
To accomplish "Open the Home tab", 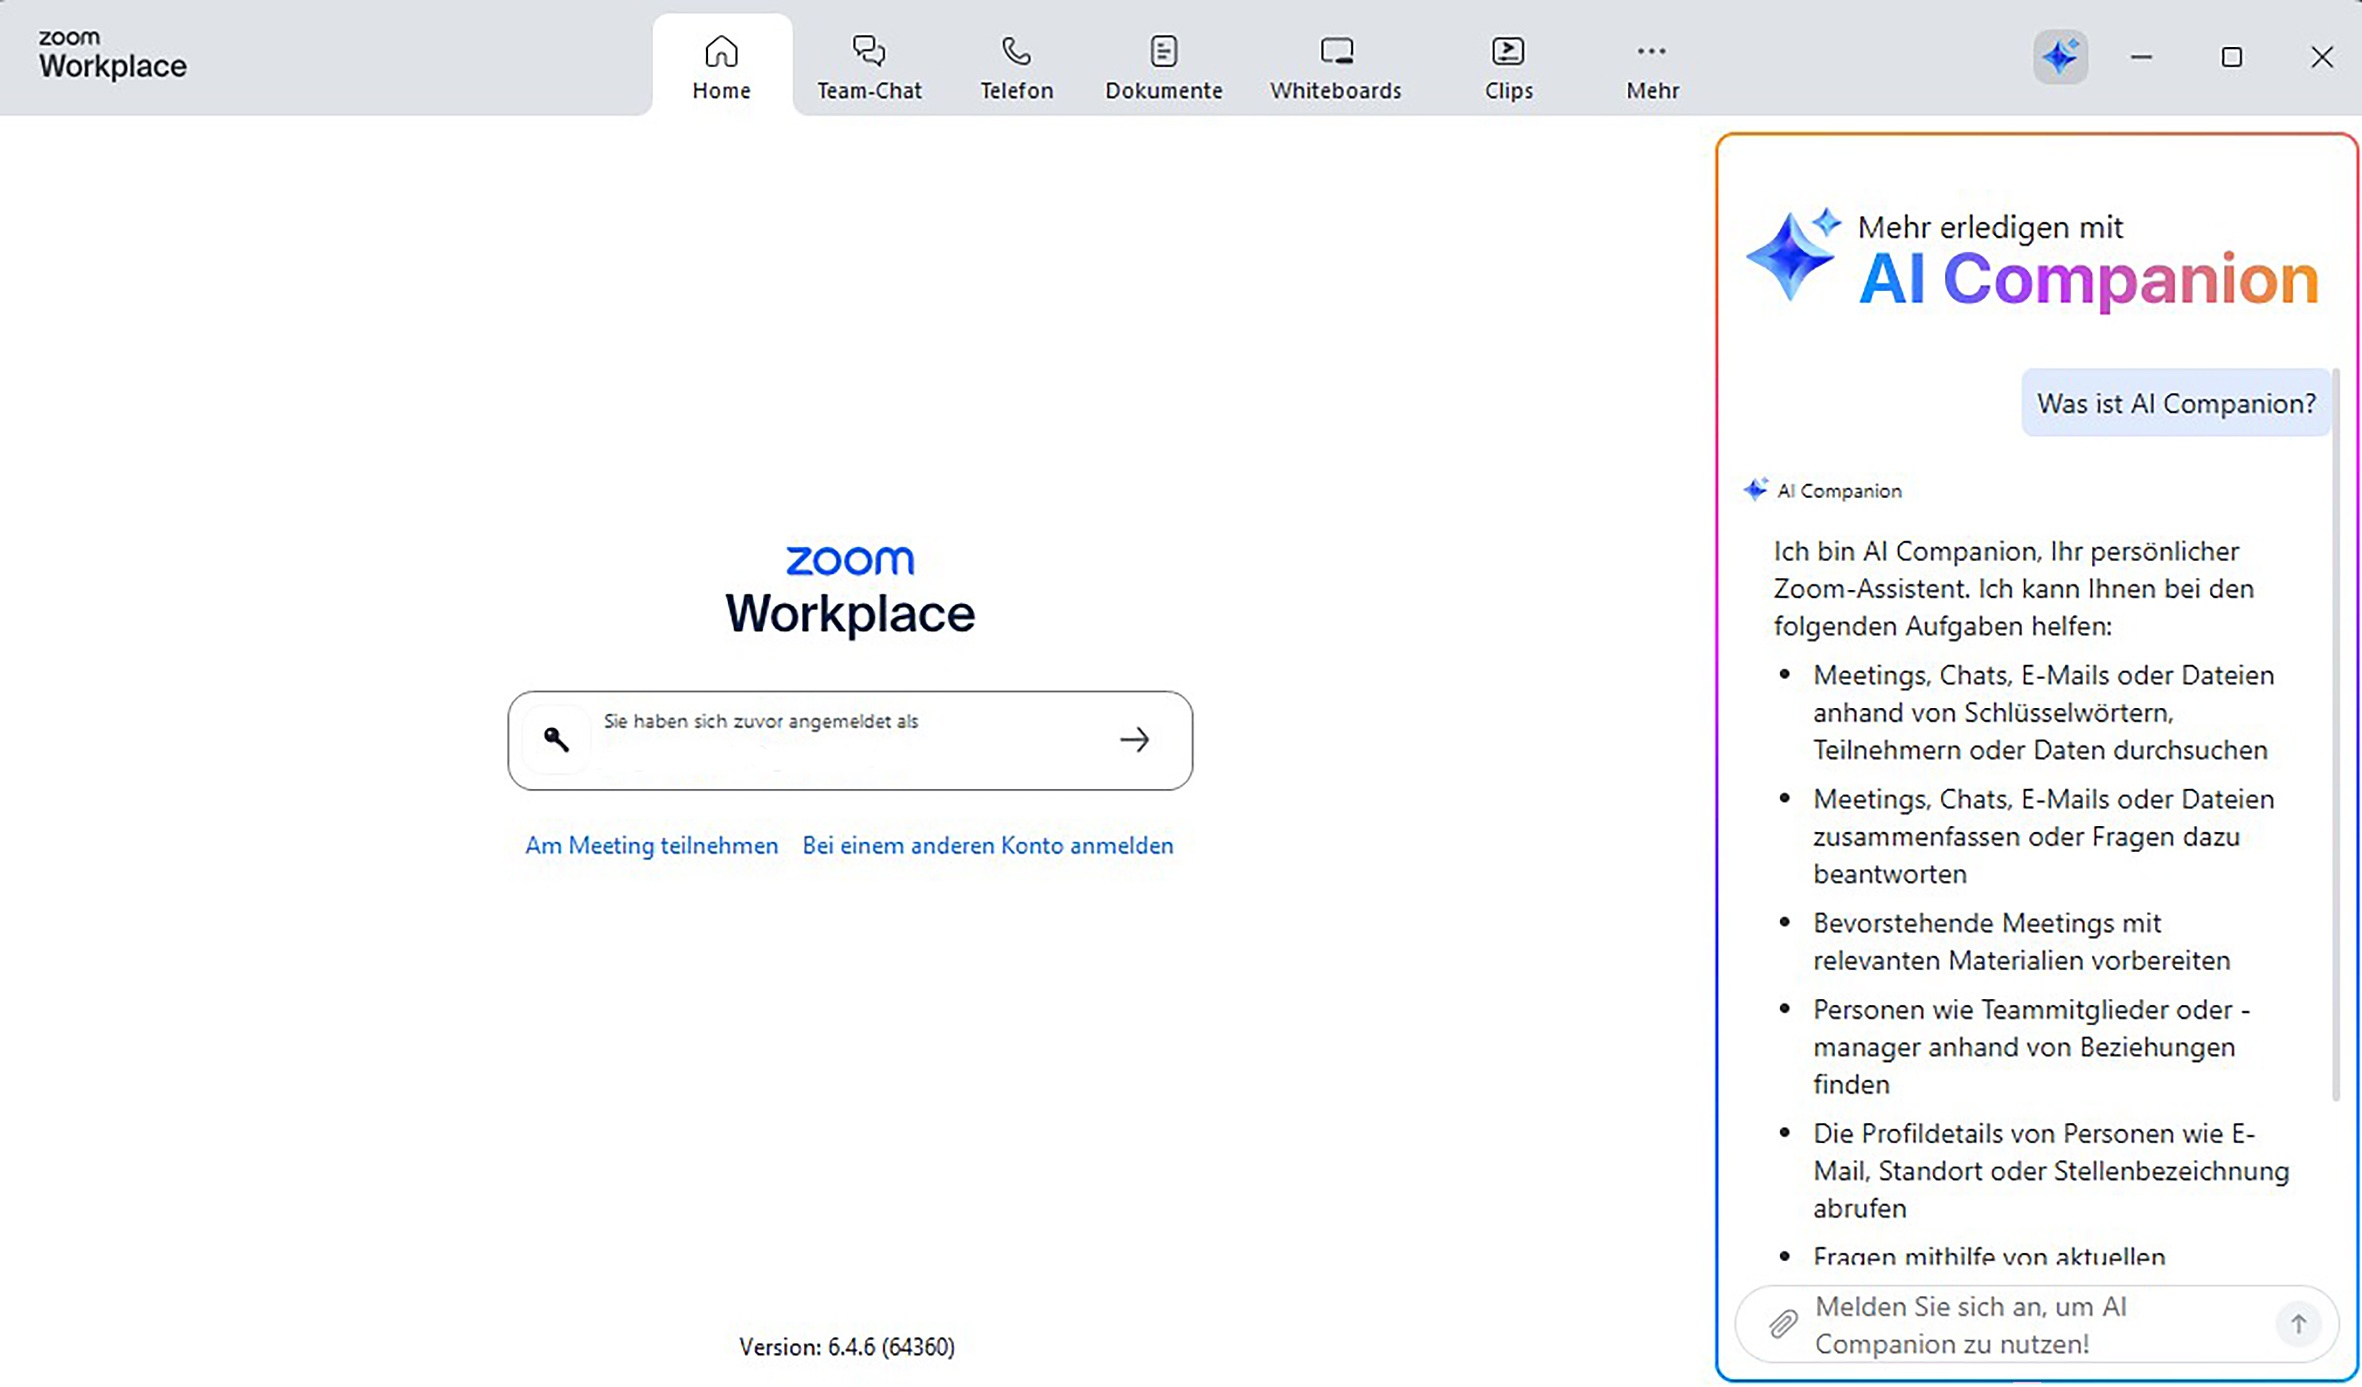I will 721,67.
